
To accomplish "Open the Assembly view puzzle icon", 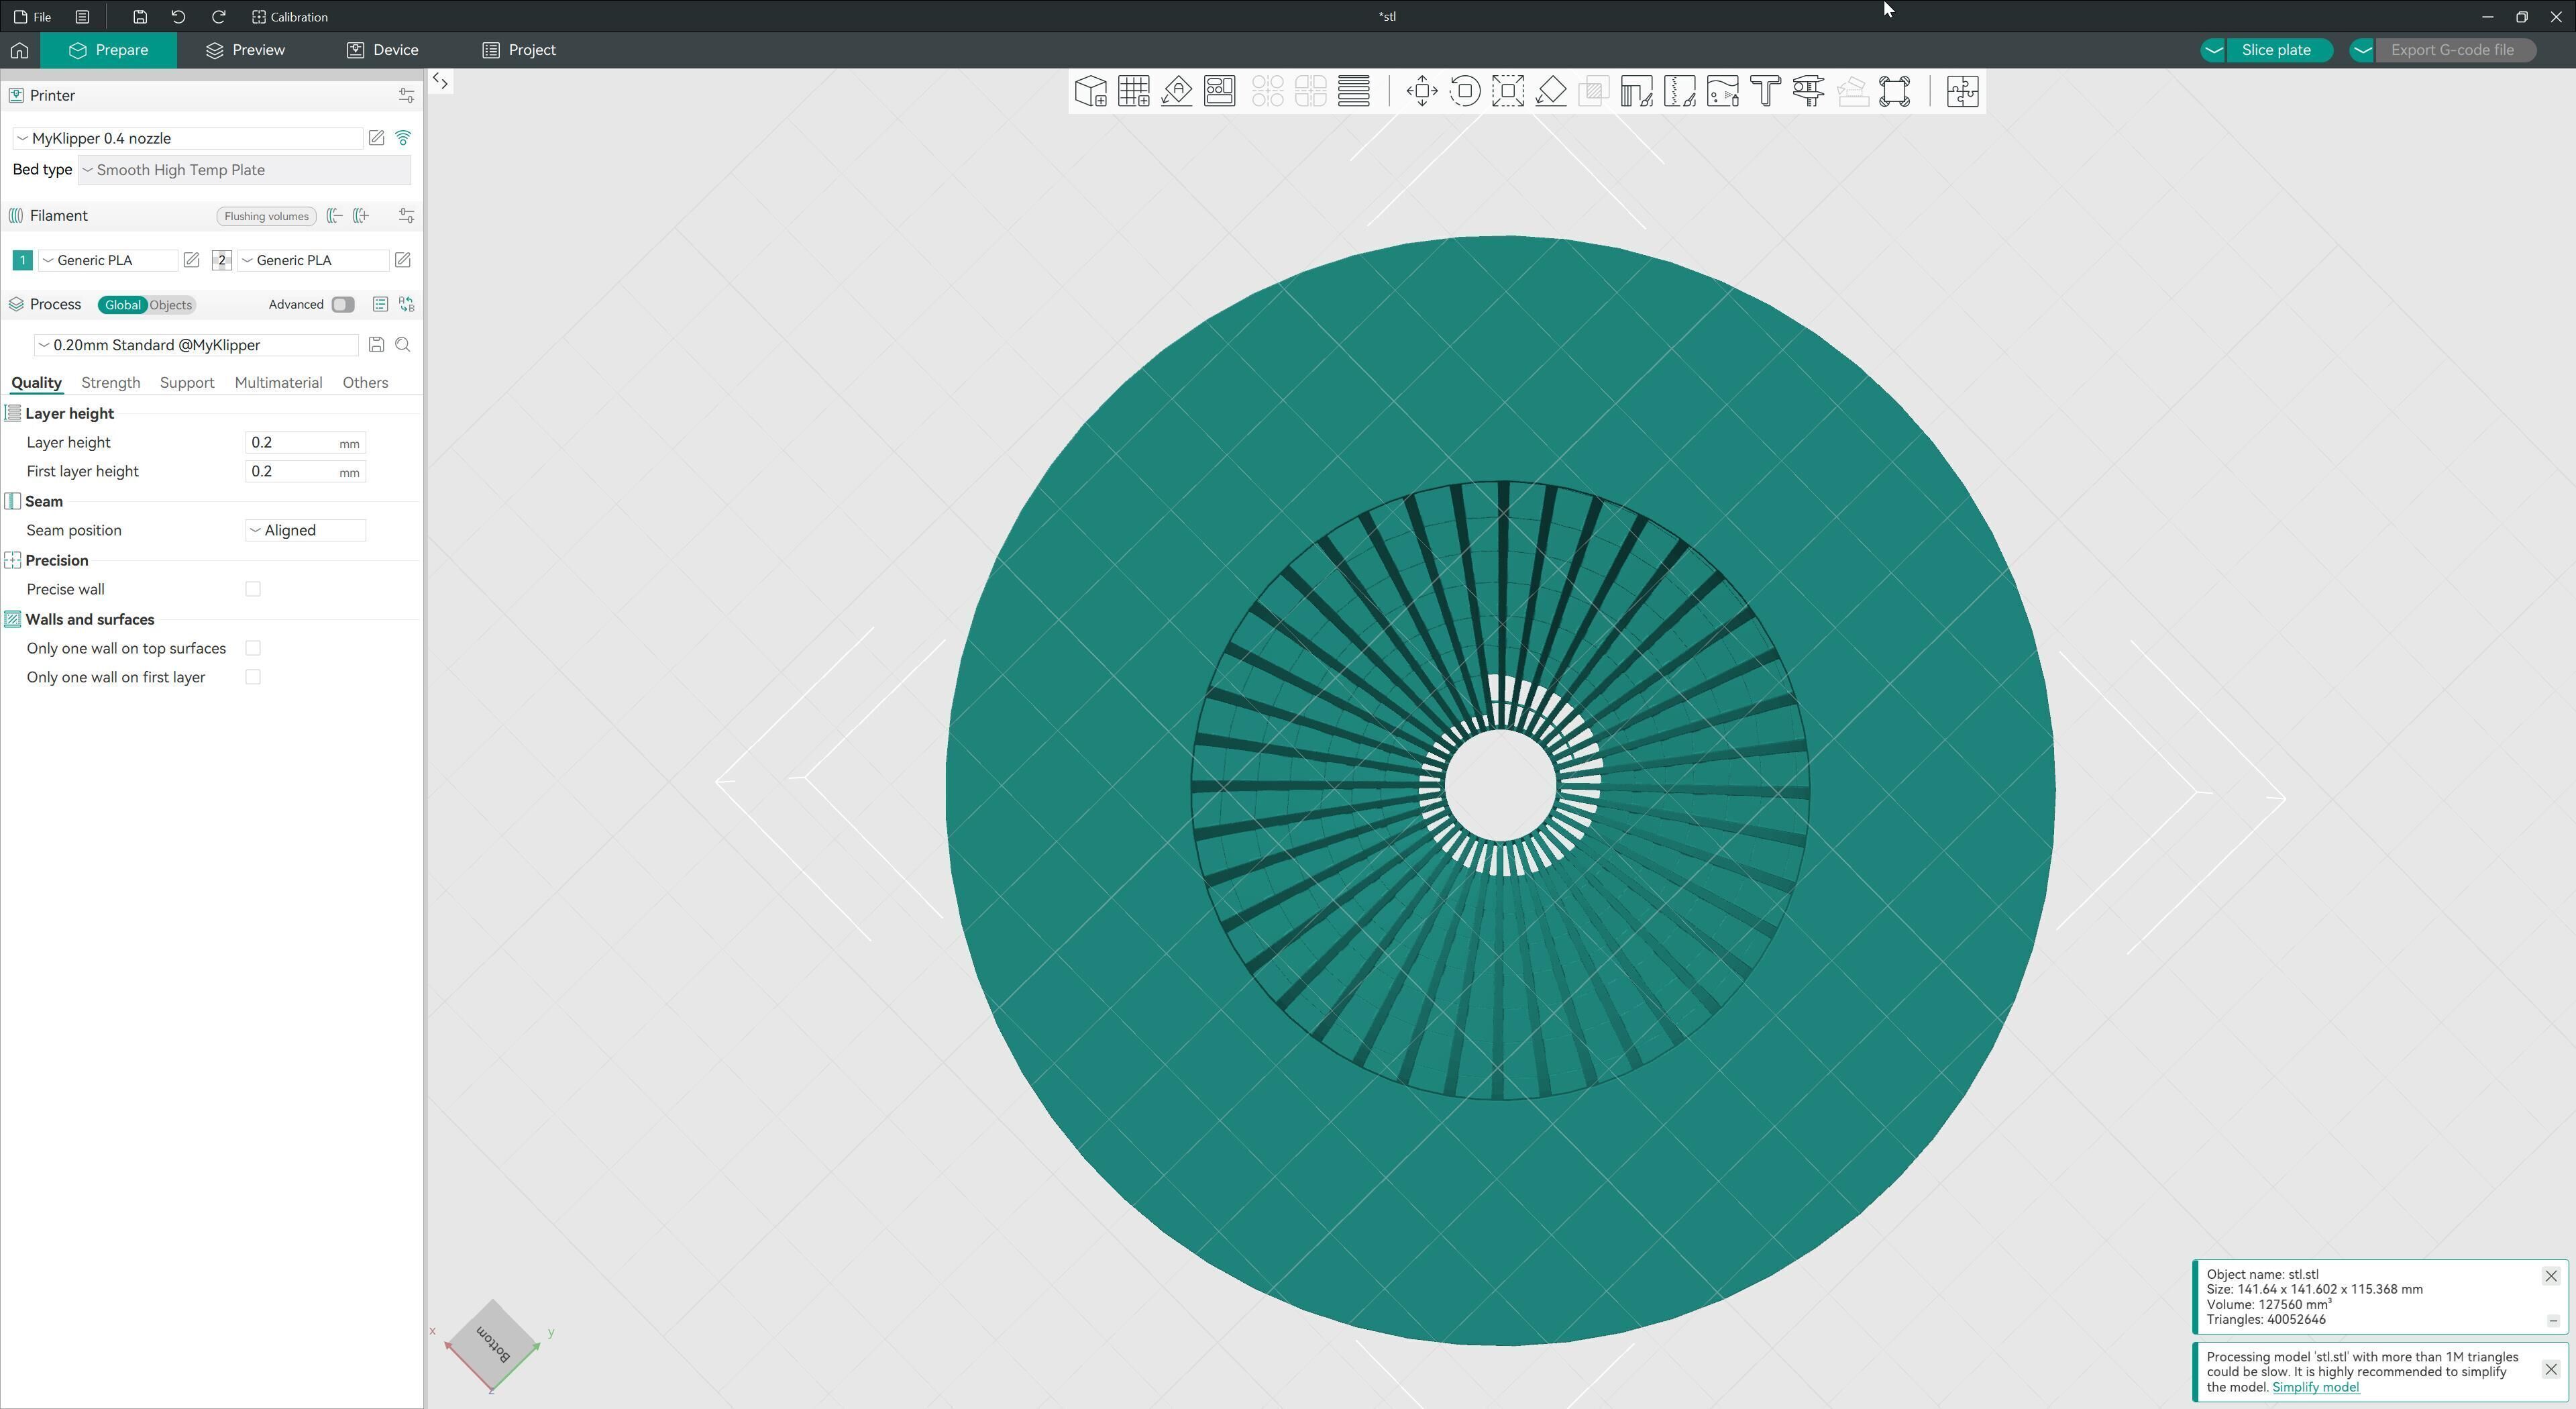I will coord(1962,91).
